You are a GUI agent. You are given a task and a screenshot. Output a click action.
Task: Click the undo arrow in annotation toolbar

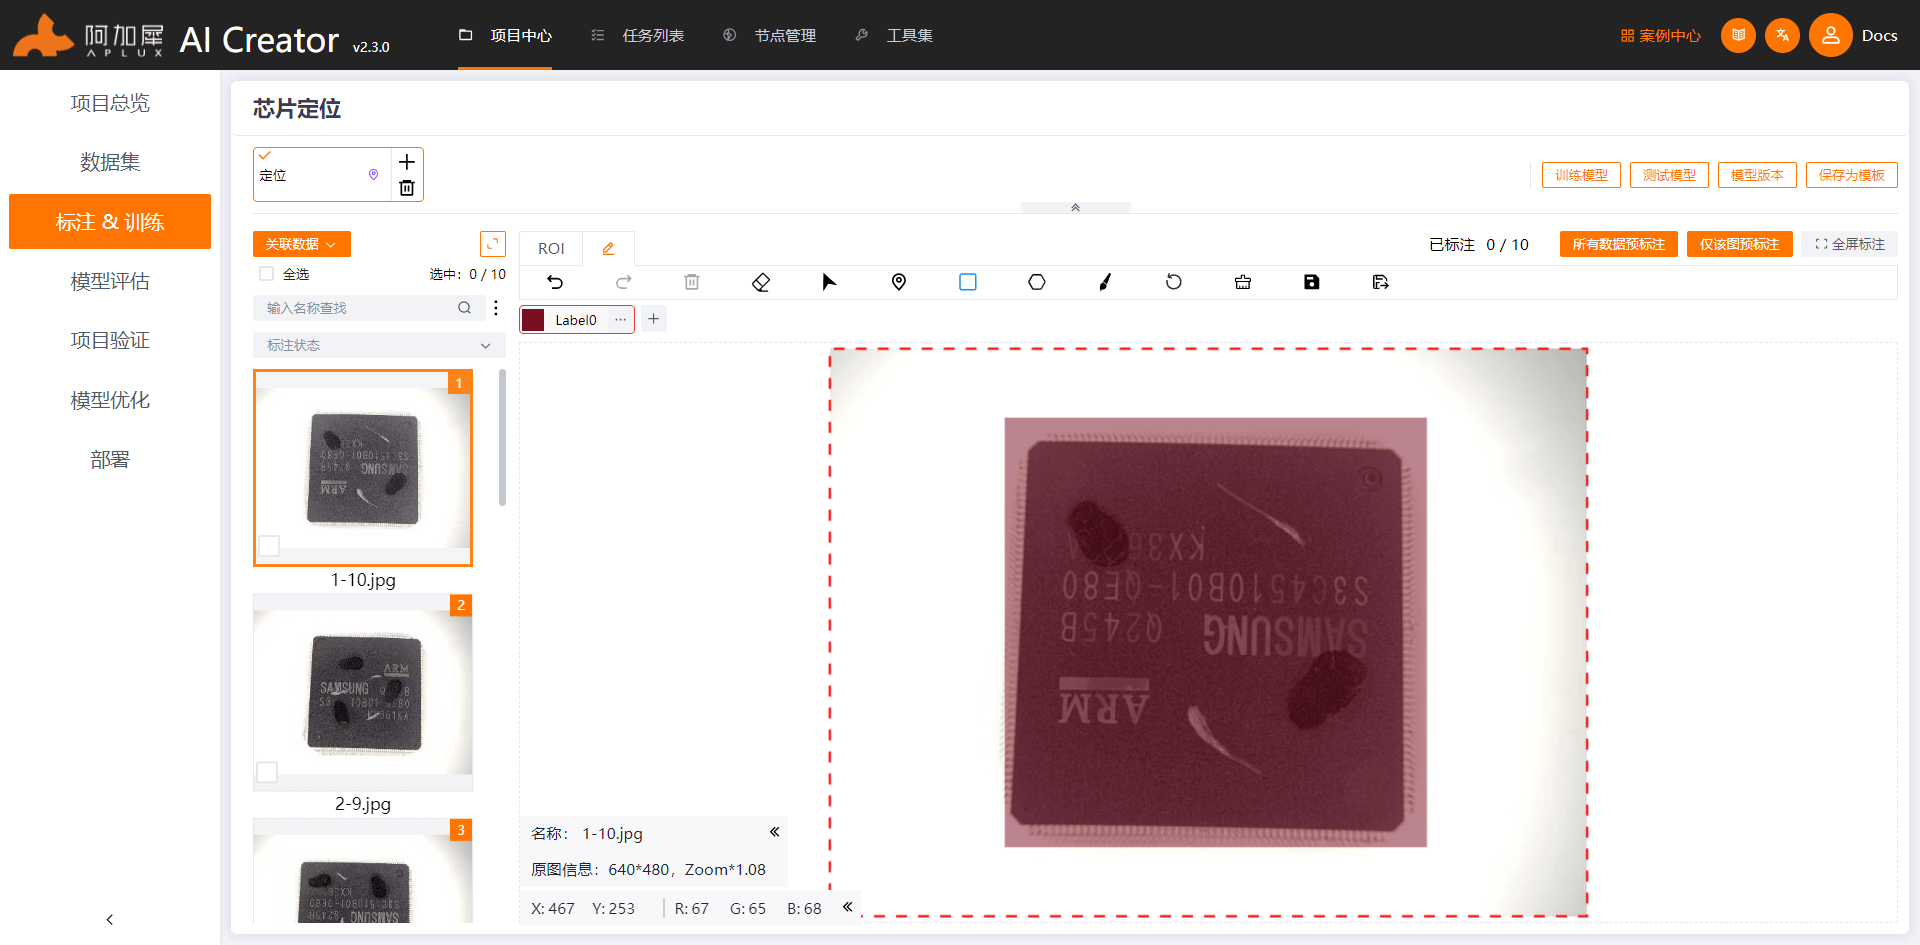(555, 282)
